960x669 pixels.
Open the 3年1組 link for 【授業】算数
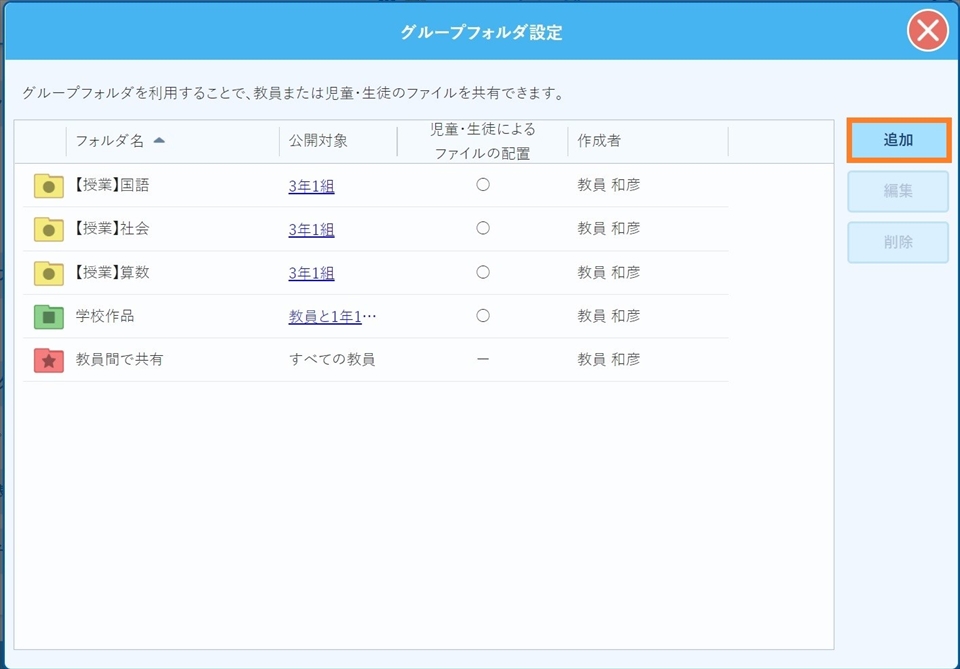[x=311, y=273]
